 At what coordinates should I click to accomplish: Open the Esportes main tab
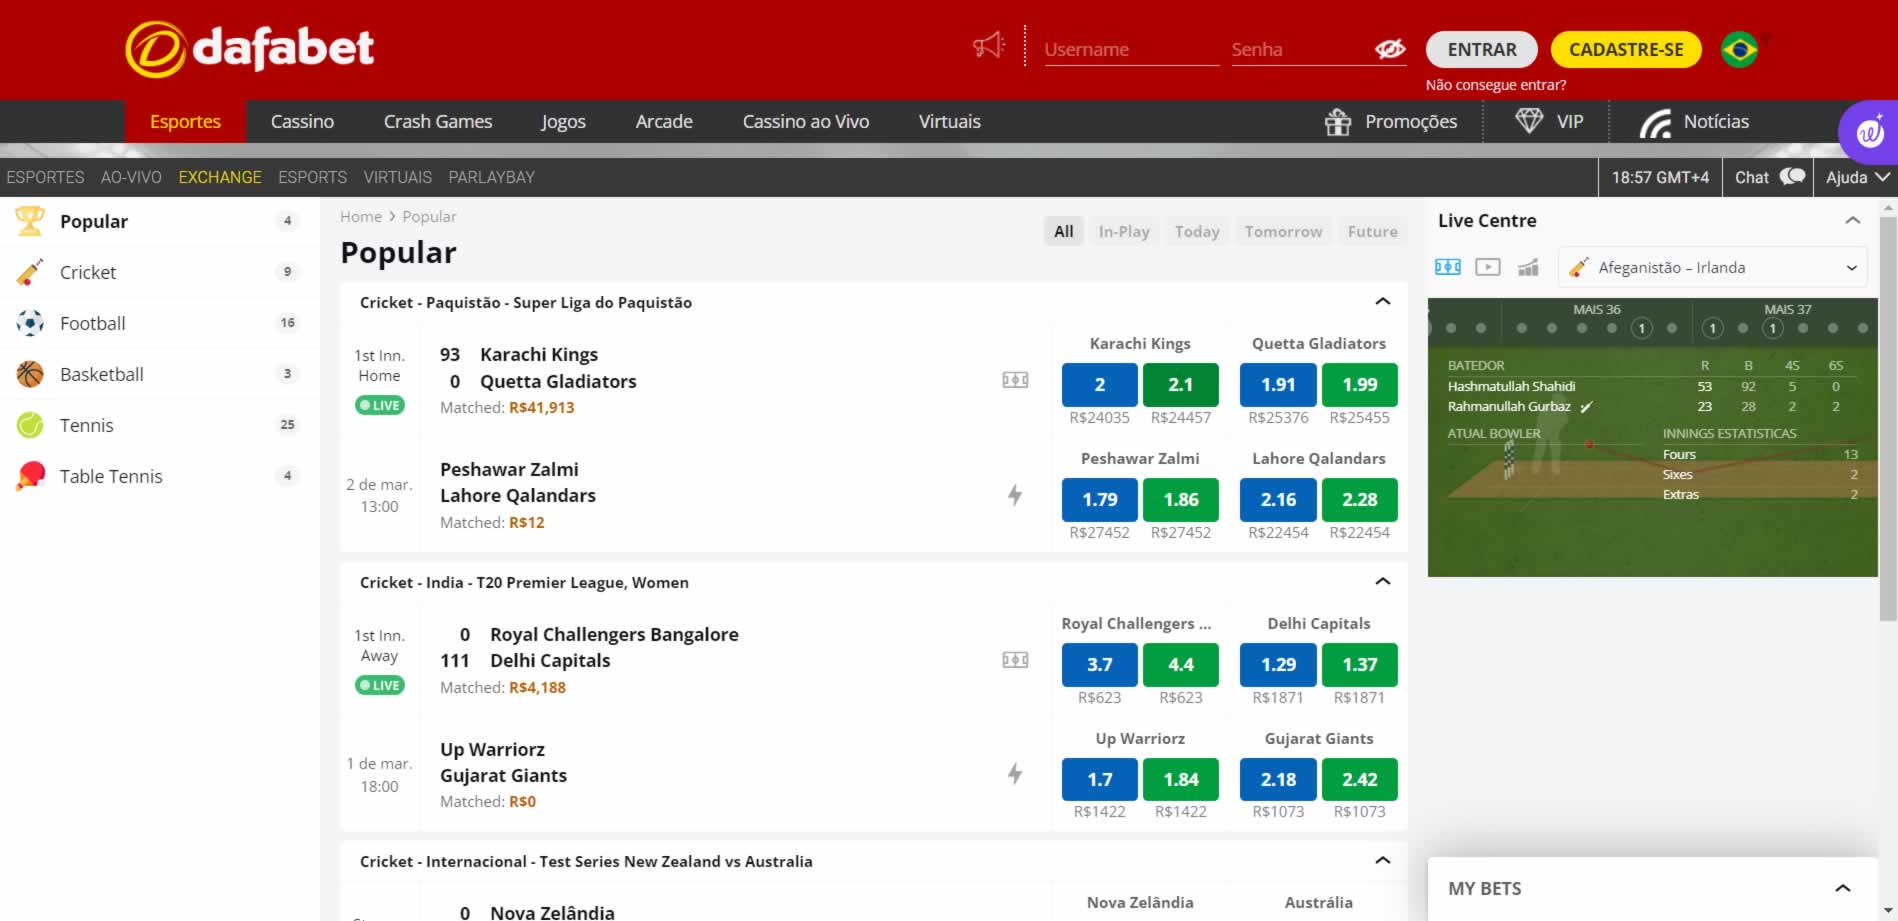(185, 121)
